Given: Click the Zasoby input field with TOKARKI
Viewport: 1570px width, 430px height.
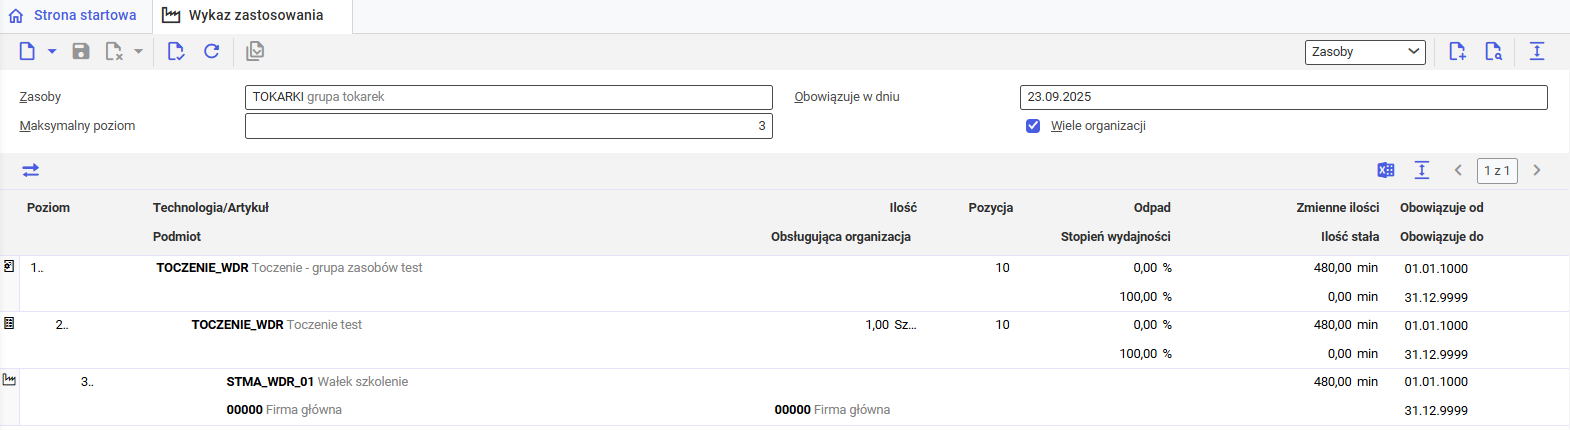Looking at the screenshot, I should click(508, 97).
